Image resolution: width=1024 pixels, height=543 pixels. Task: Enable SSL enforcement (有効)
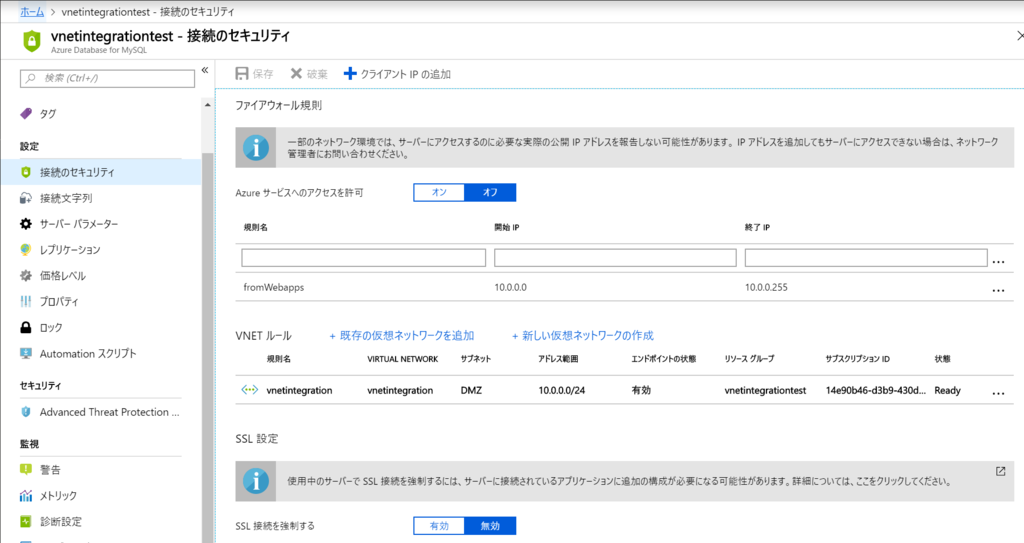point(439,525)
